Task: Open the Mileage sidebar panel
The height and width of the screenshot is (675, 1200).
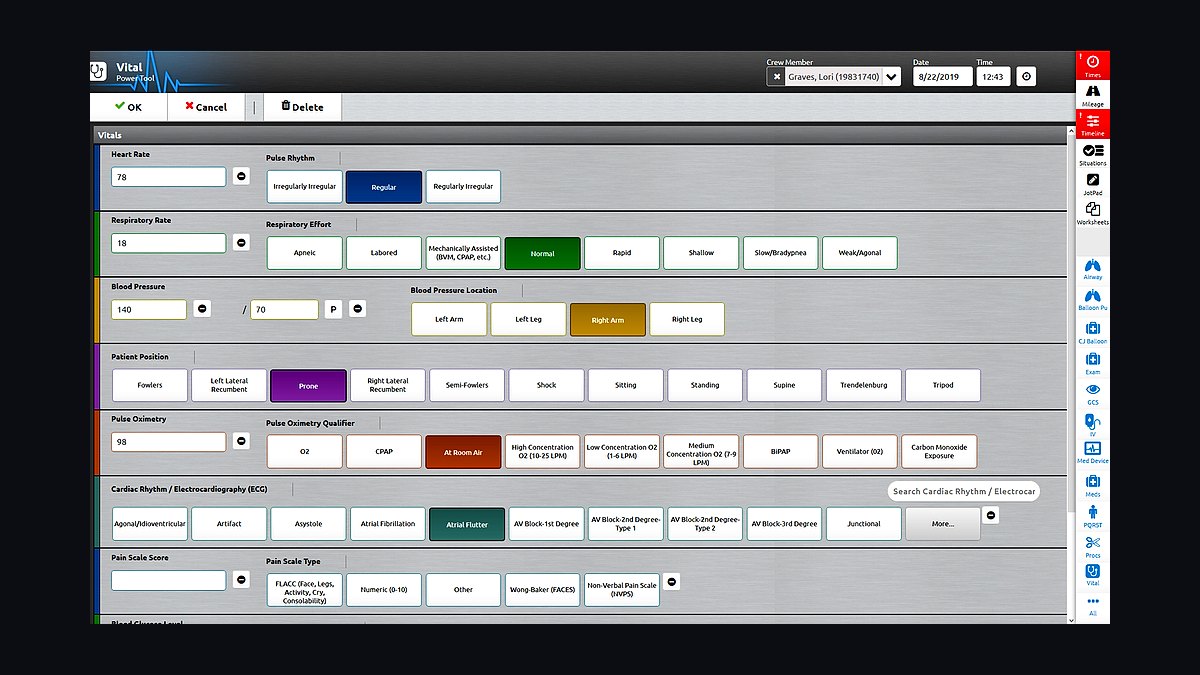Action: [1092, 94]
